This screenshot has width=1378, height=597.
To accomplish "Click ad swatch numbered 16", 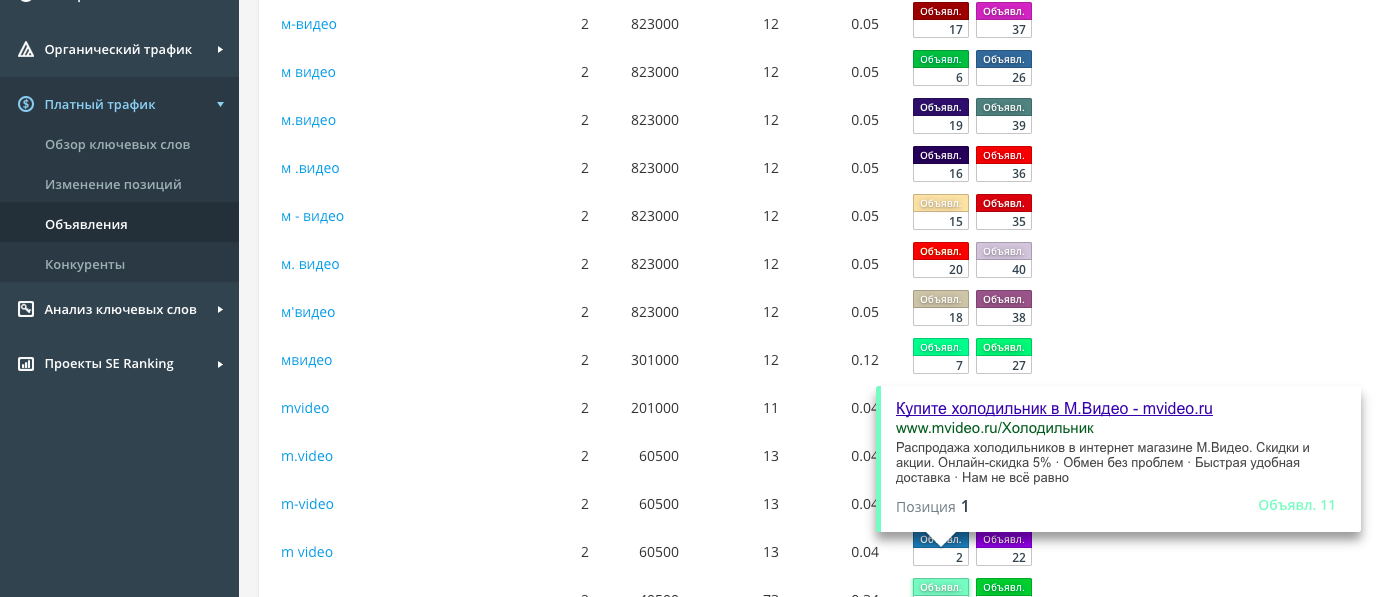I will pos(941,164).
